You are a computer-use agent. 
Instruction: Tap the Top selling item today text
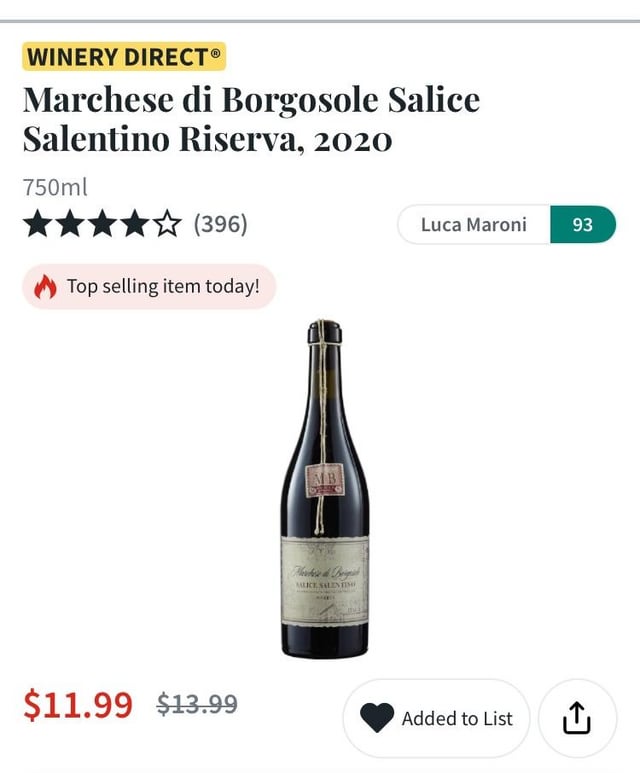point(163,287)
